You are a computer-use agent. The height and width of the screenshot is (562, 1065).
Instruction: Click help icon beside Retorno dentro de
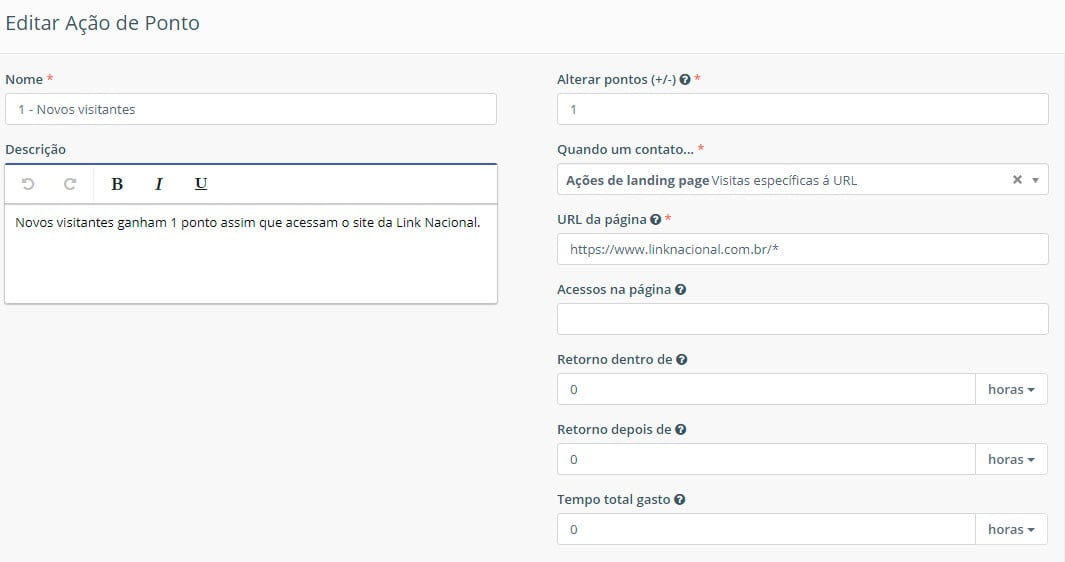pos(681,360)
